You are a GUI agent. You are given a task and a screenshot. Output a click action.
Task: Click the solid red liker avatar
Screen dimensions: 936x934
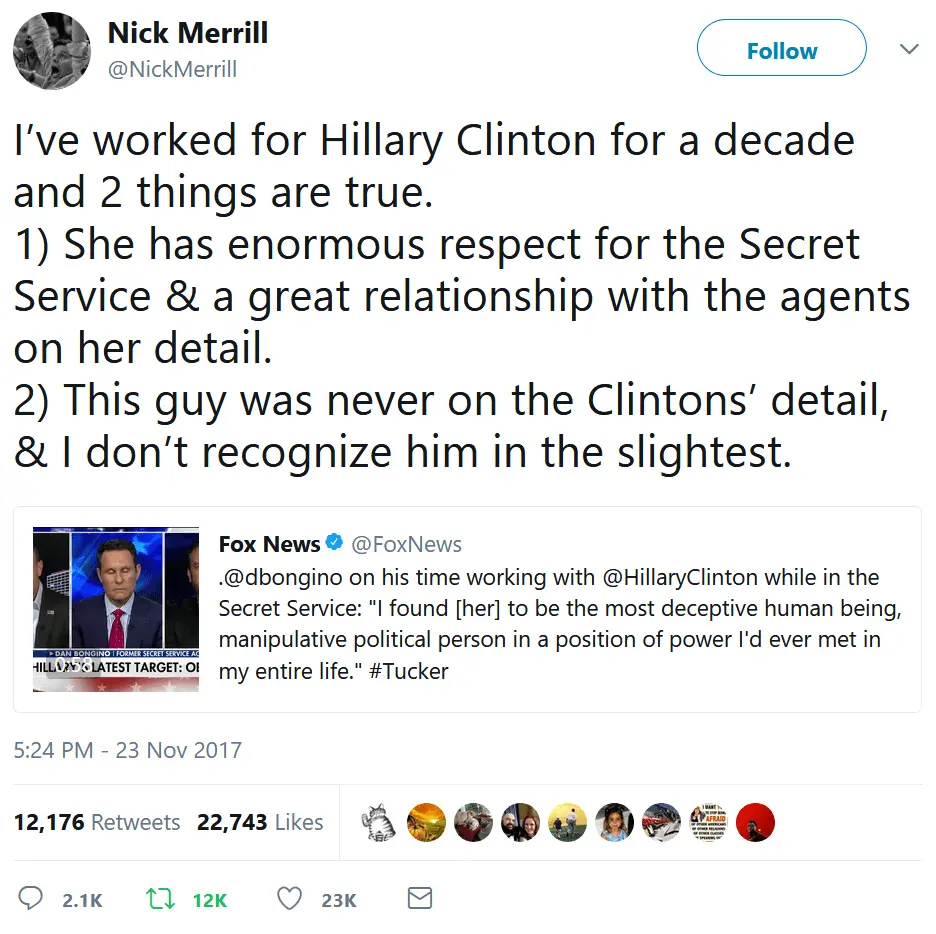click(x=755, y=823)
